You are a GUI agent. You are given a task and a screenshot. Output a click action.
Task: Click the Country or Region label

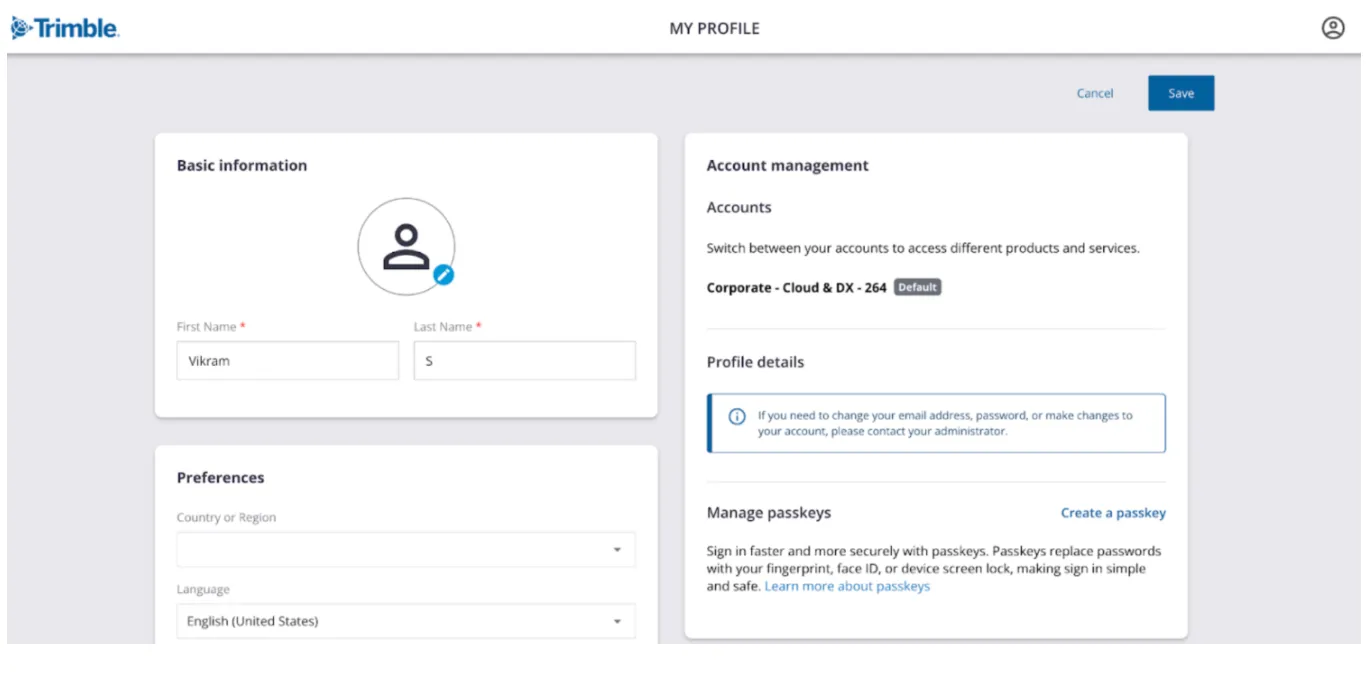click(x=227, y=518)
